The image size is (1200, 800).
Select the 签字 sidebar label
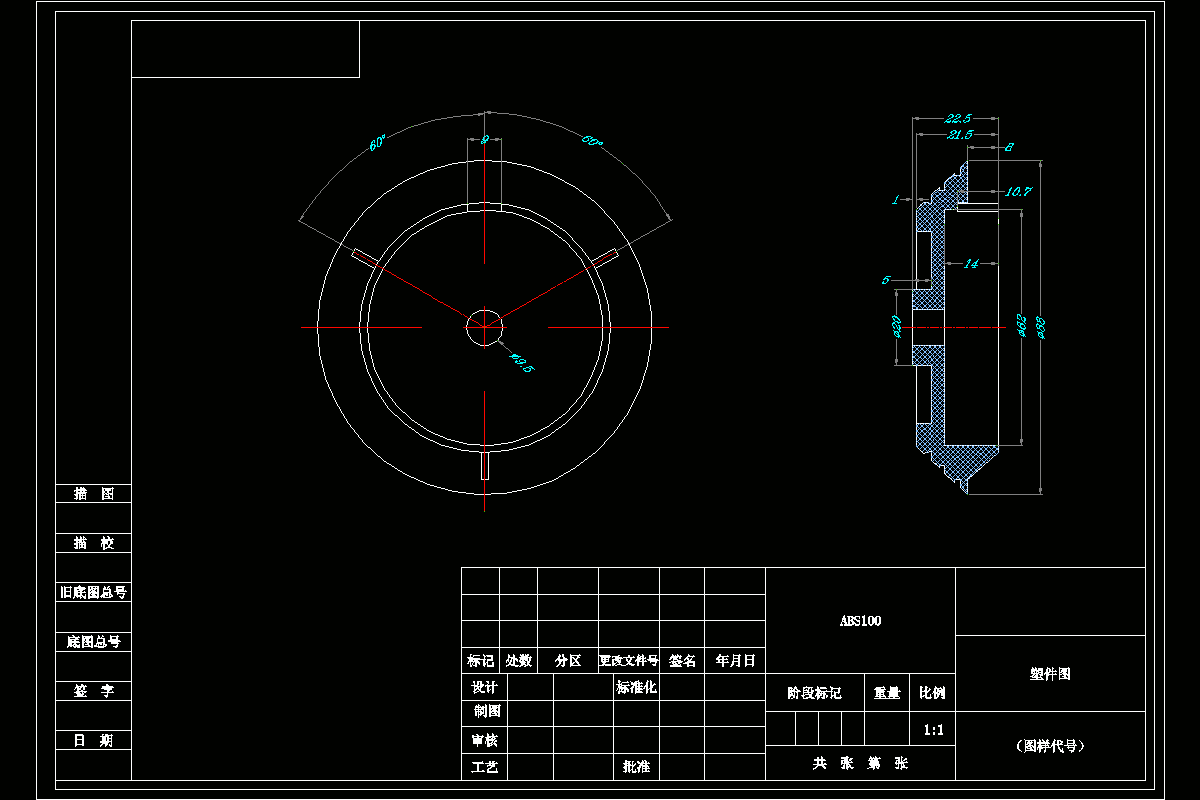(94, 691)
